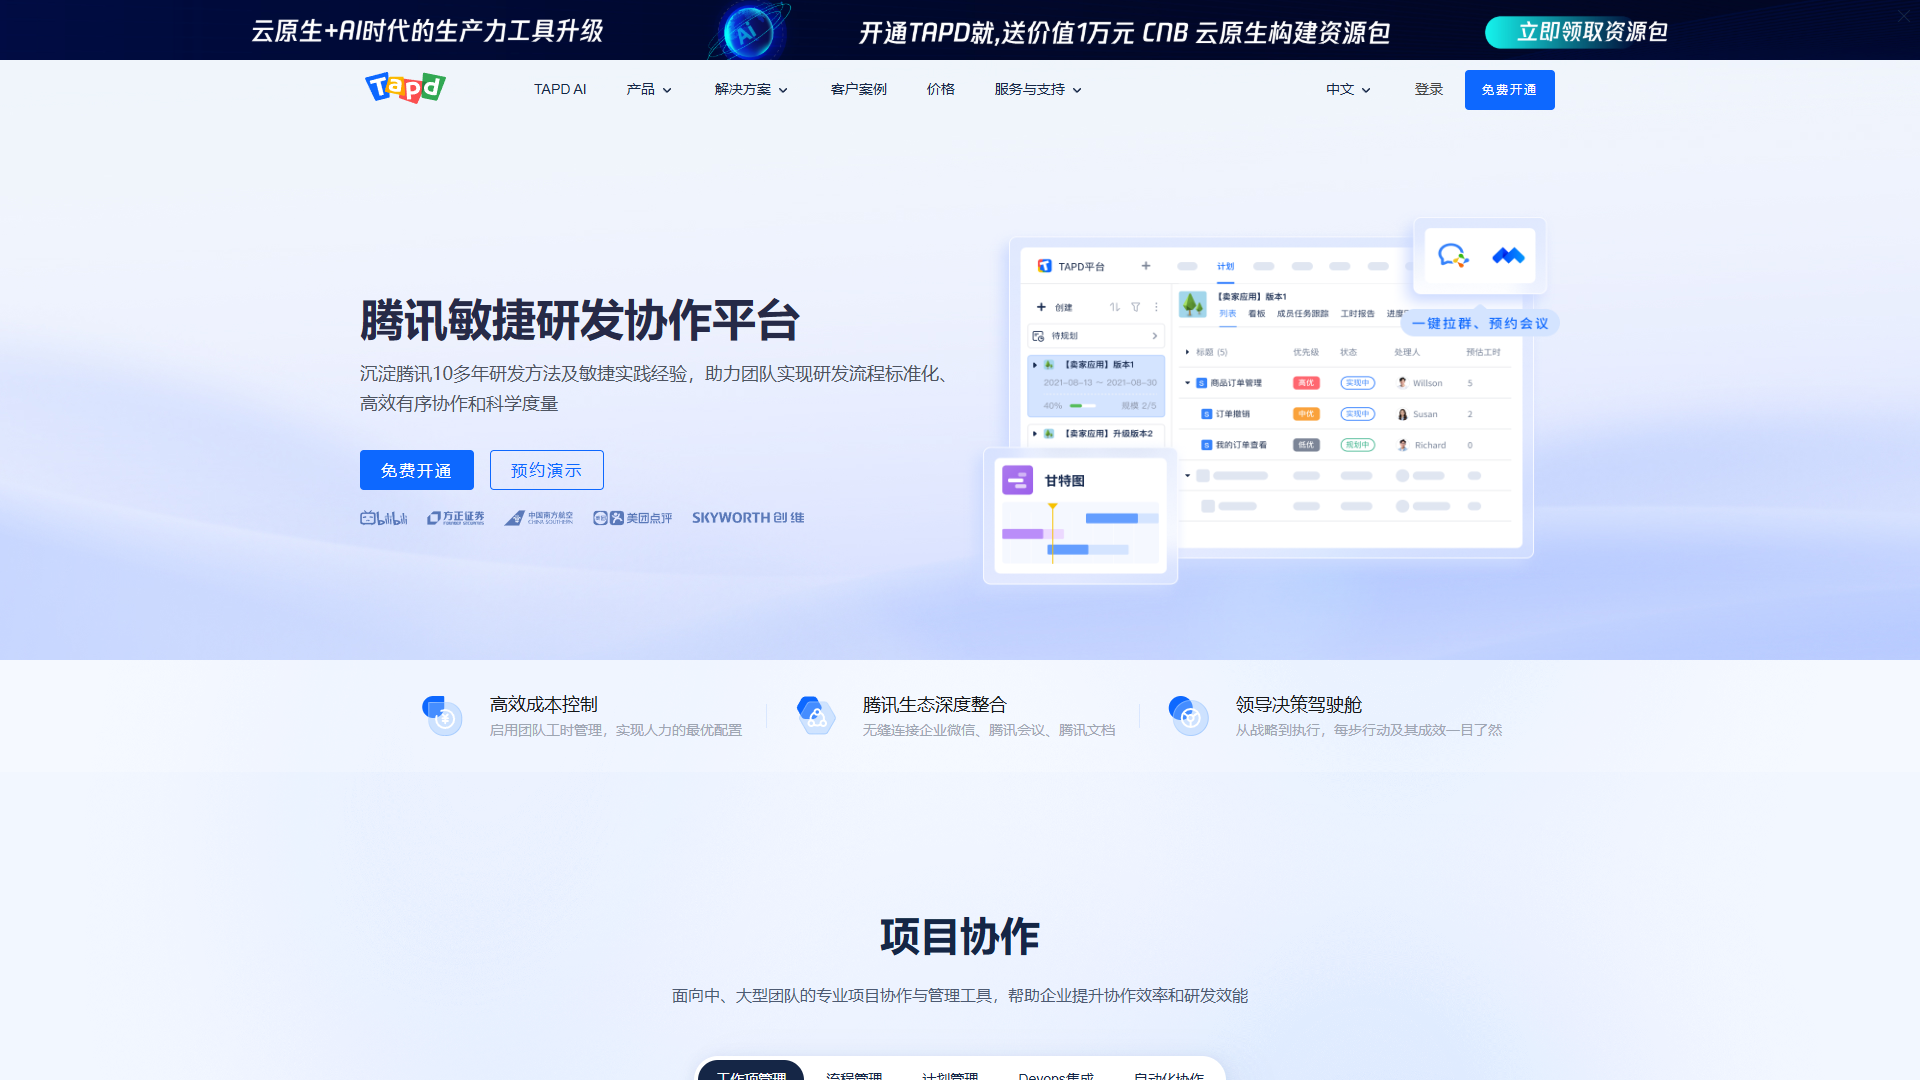Select the 计划 tab in the preview
This screenshot has height=1080, width=1920.
coord(1226,266)
